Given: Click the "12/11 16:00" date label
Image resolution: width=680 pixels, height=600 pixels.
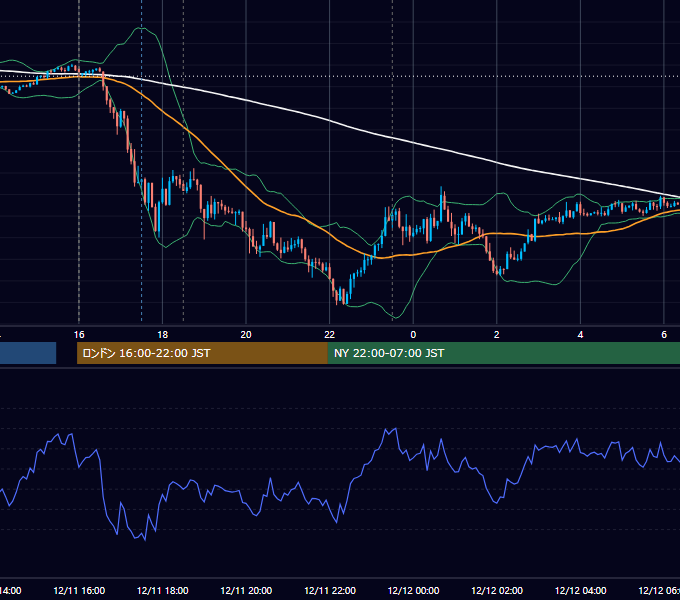Looking at the screenshot, I should (79, 590).
